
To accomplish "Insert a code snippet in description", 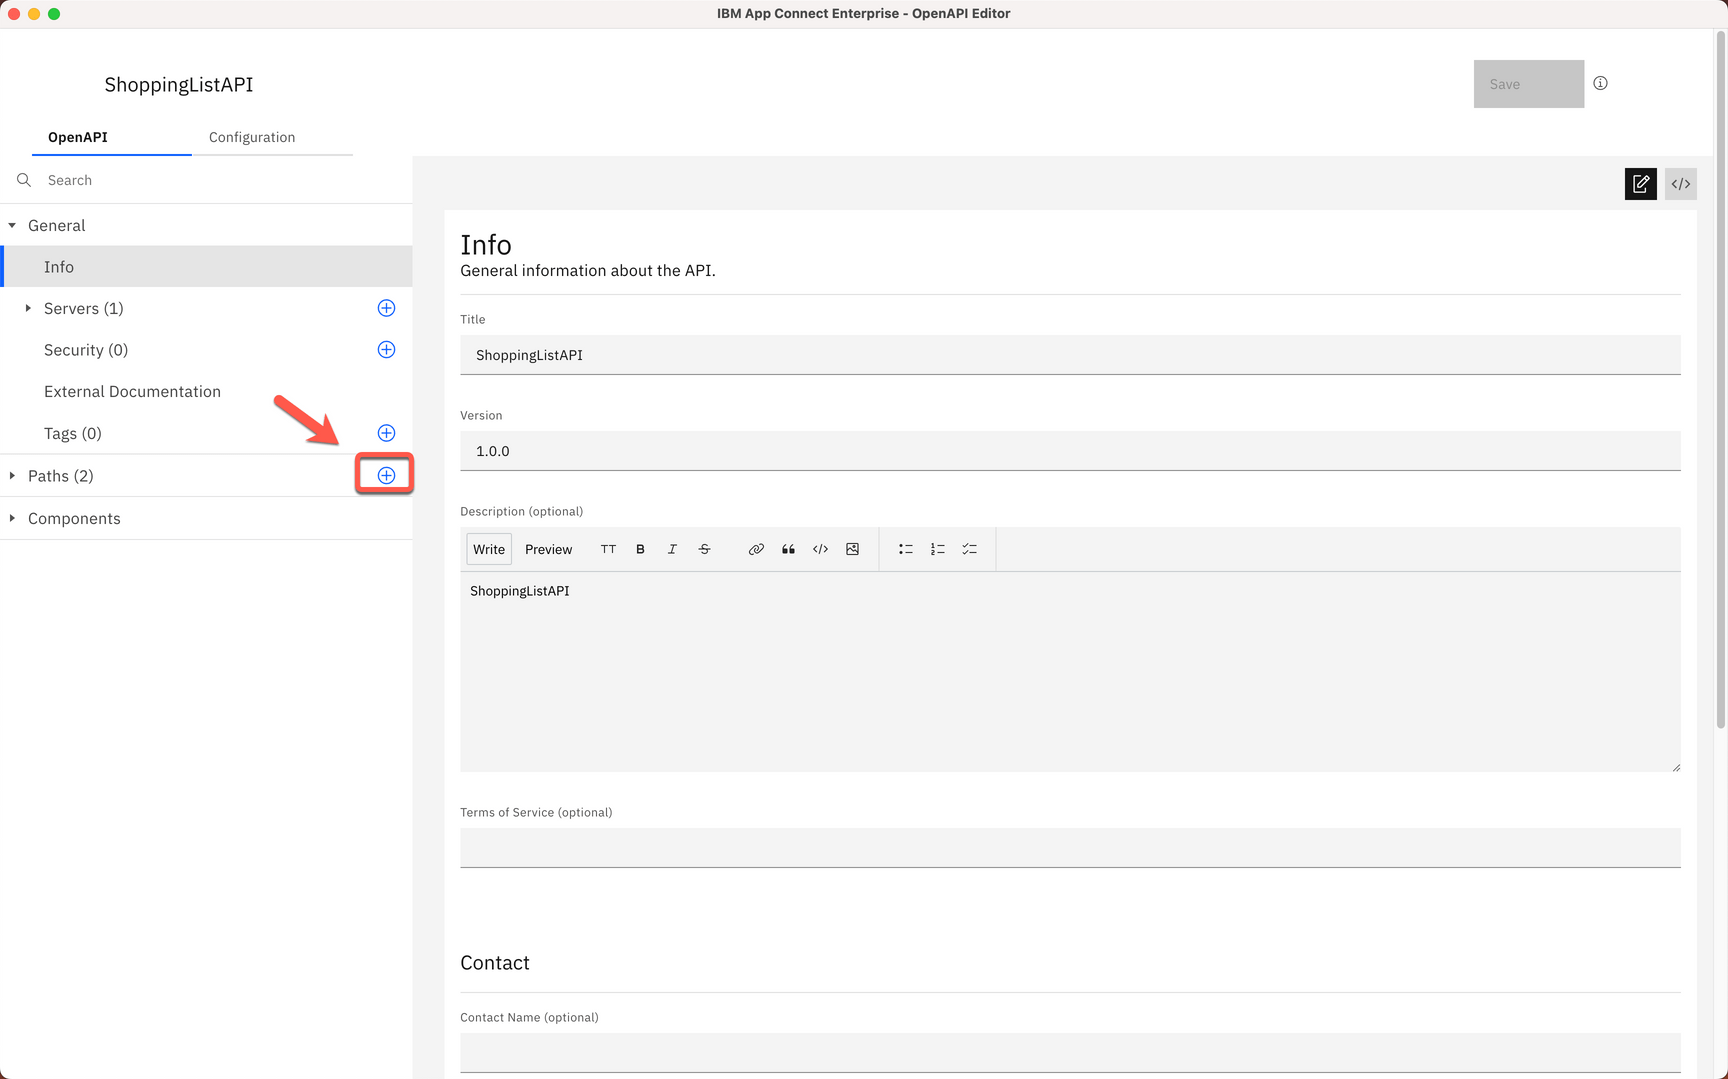I will coord(820,549).
